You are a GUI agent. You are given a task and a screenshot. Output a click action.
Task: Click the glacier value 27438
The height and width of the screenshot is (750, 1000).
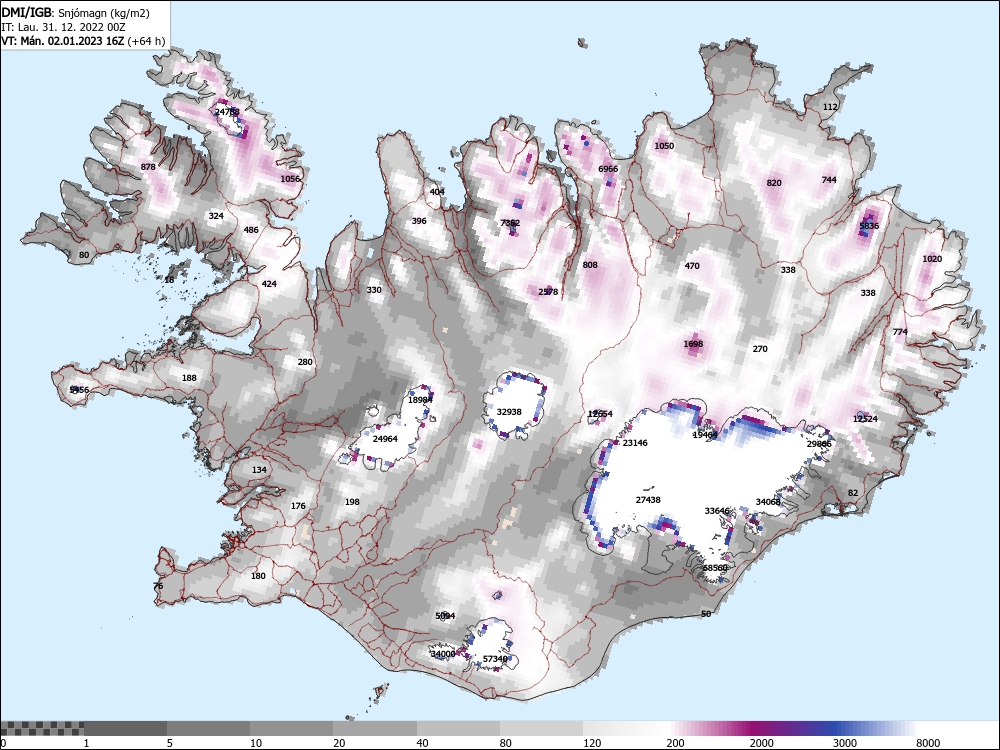[x=648, y=500]
